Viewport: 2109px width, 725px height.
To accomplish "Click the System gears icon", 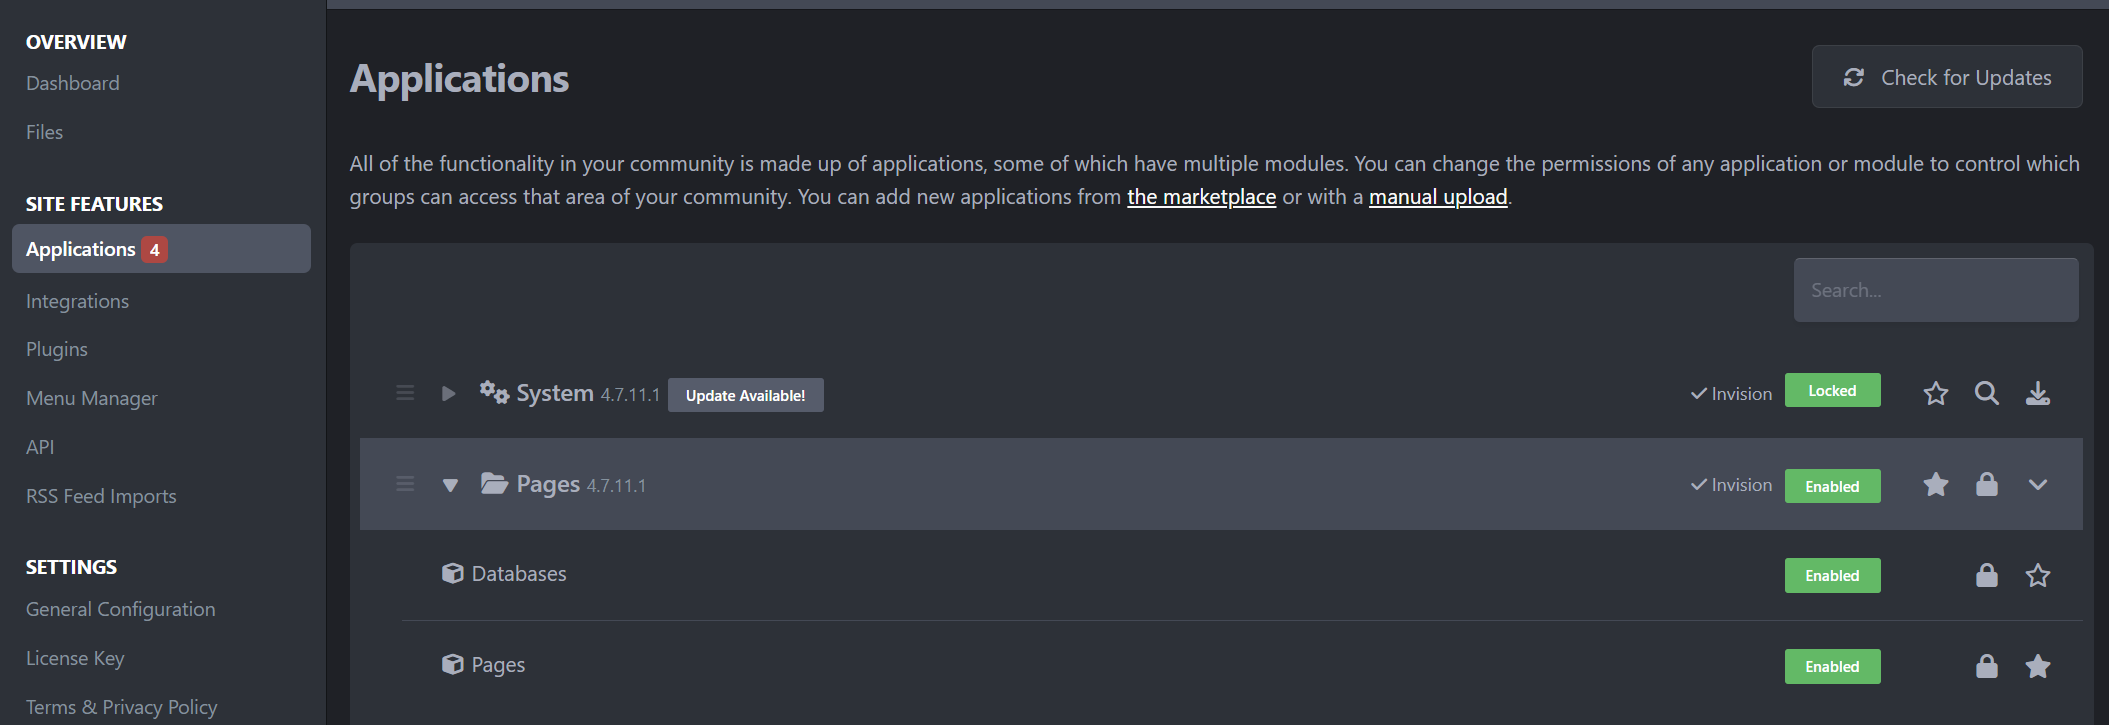I will pos(494,392).
